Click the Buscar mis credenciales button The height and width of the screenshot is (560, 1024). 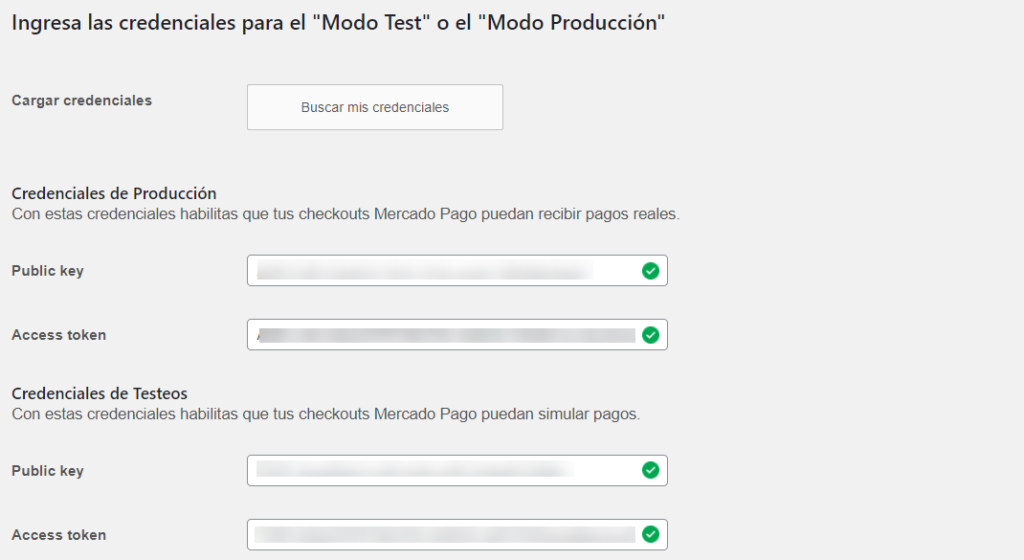pyautogui.click(x=375, y=107)
